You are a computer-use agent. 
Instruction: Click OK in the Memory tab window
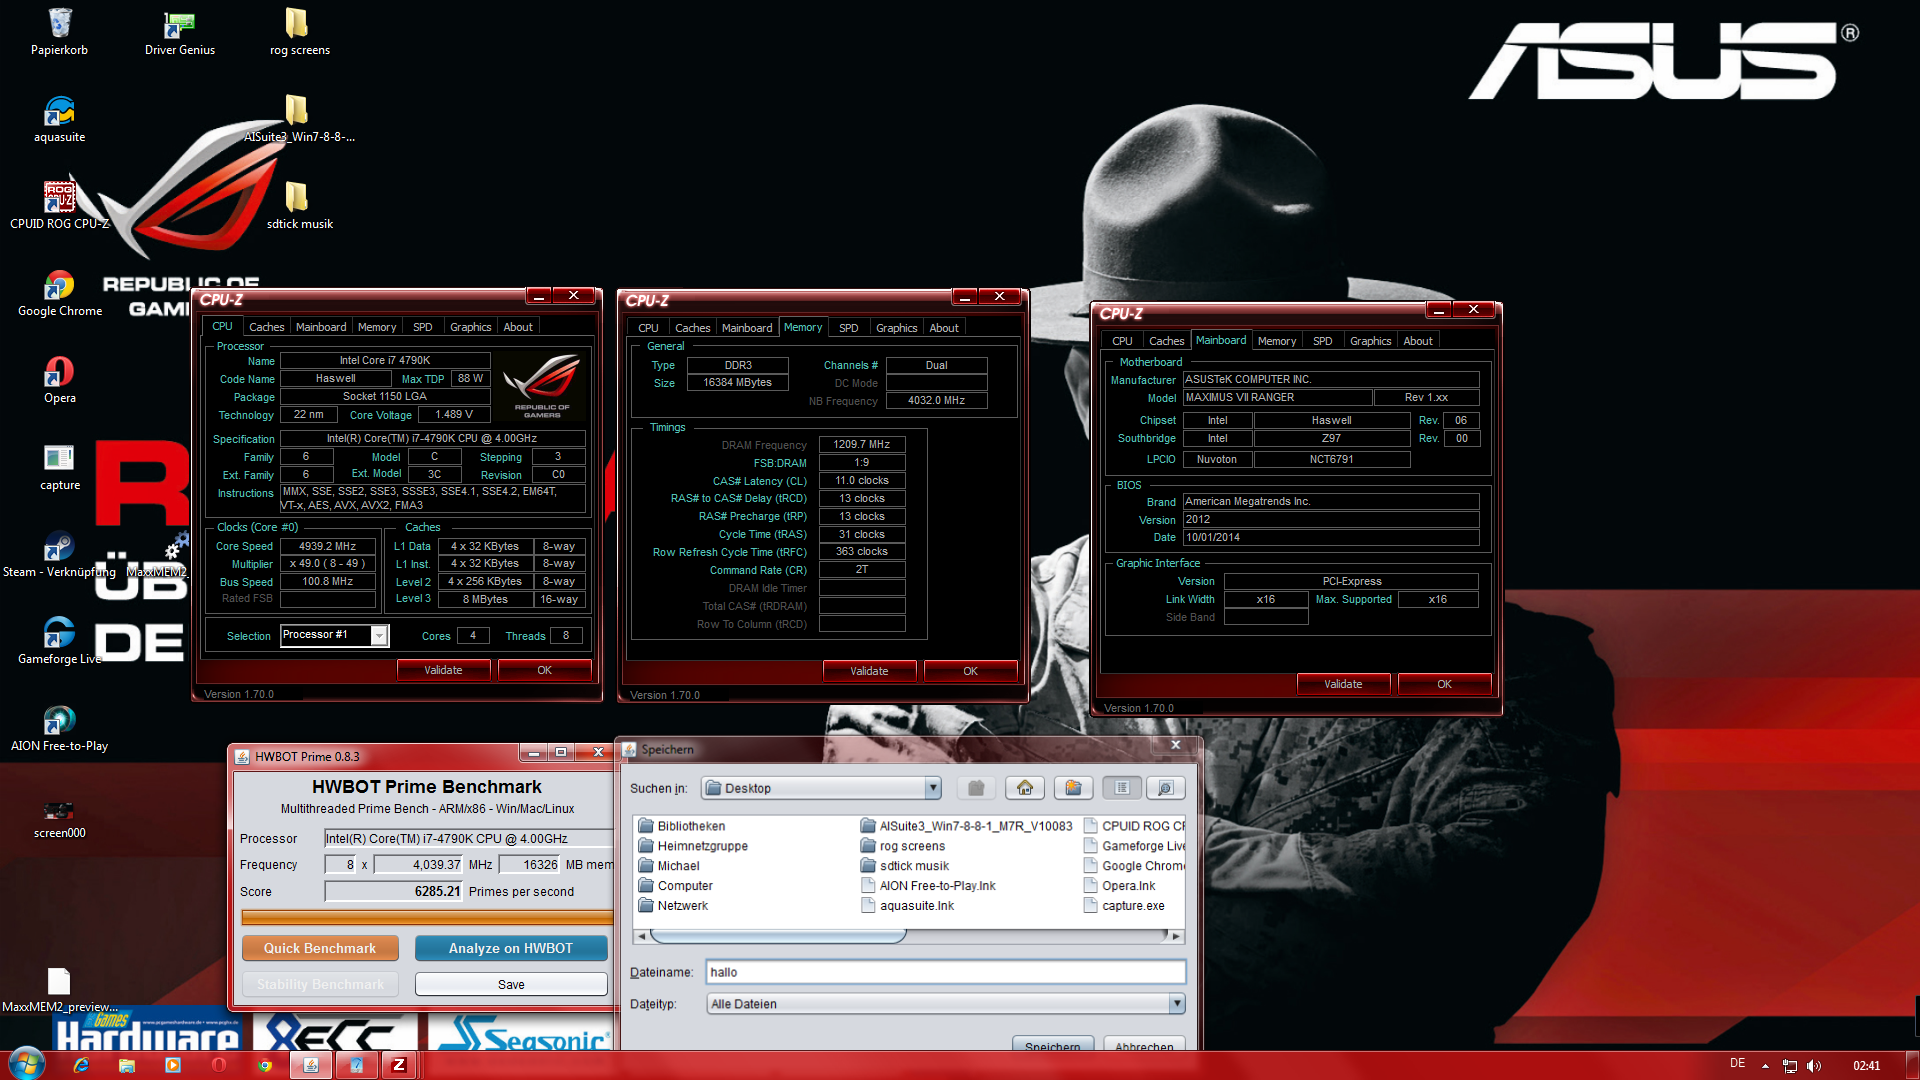(x=970, y=671)
